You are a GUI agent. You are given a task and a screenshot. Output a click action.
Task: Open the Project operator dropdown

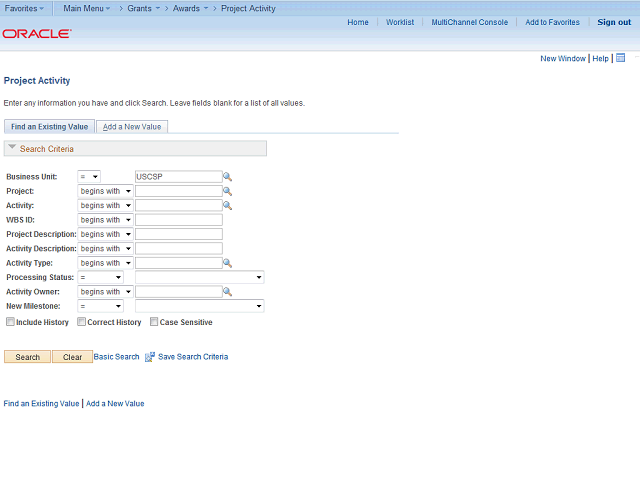[105, 191]
